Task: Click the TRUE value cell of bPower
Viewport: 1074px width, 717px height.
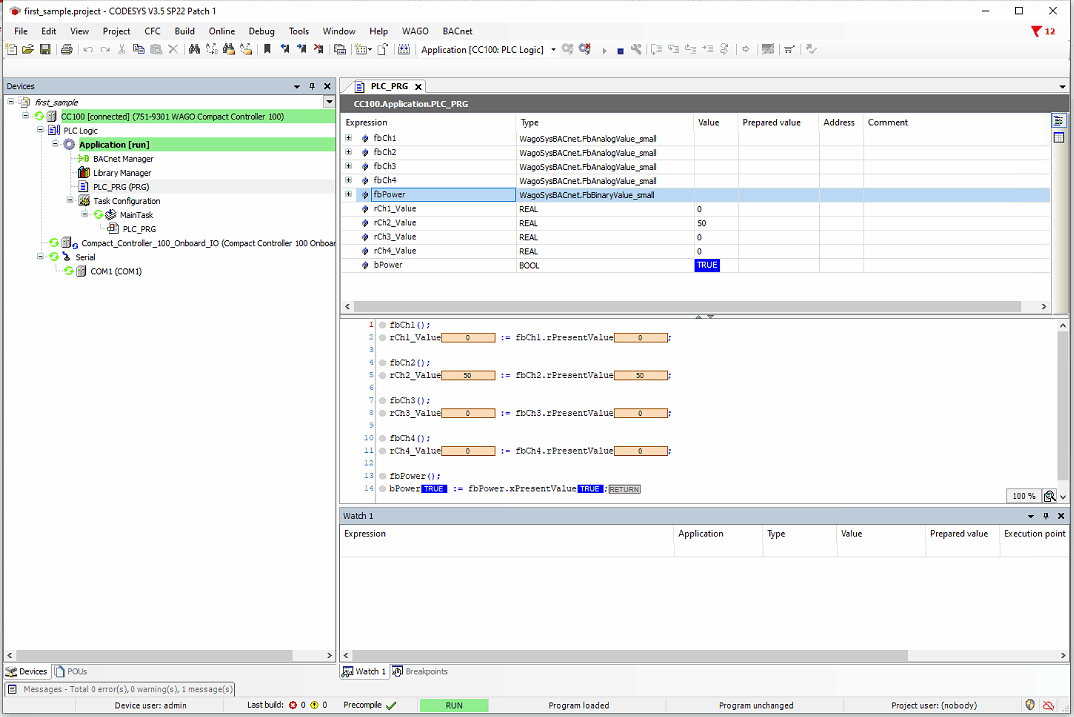Action: click(707, 265)
